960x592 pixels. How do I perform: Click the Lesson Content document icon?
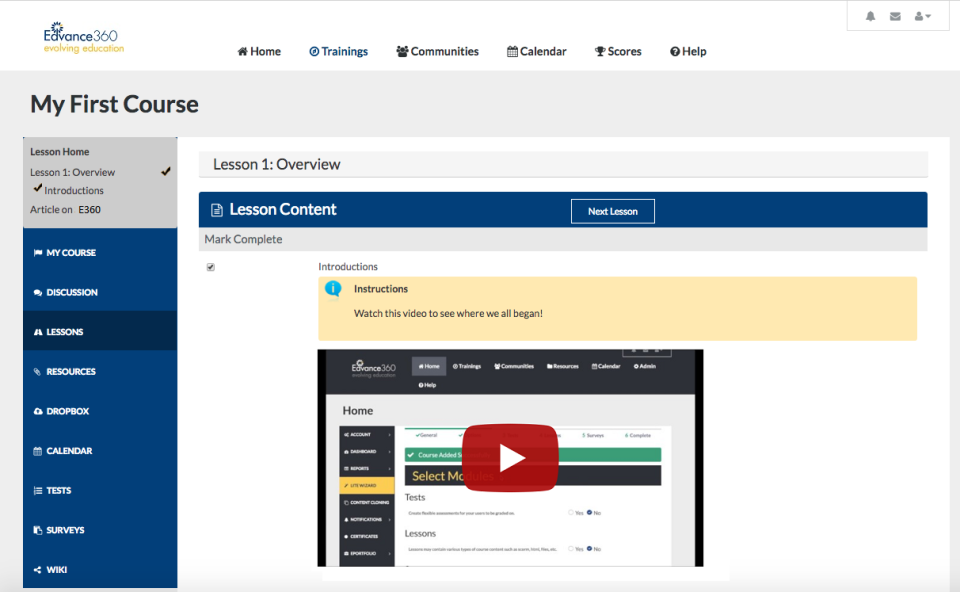pyautogui.click(x=217, y=210)
